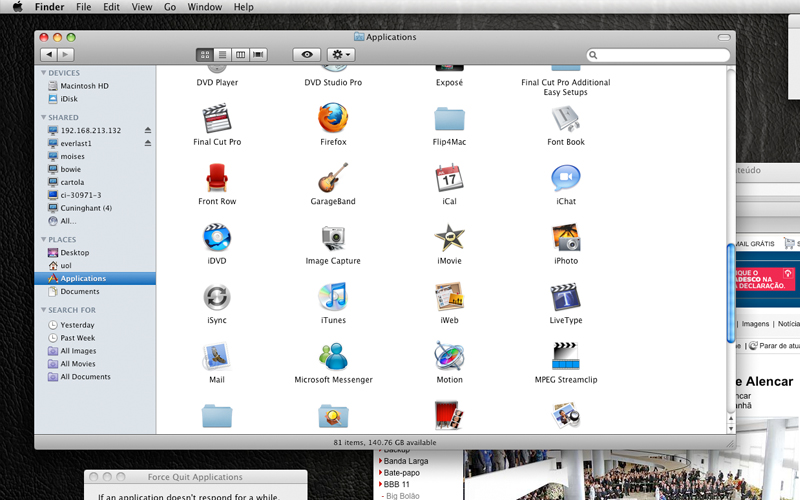Select the MPEG Streamclip icon
The height and width of the screenshot is (500, 800).
coord(566,356)
